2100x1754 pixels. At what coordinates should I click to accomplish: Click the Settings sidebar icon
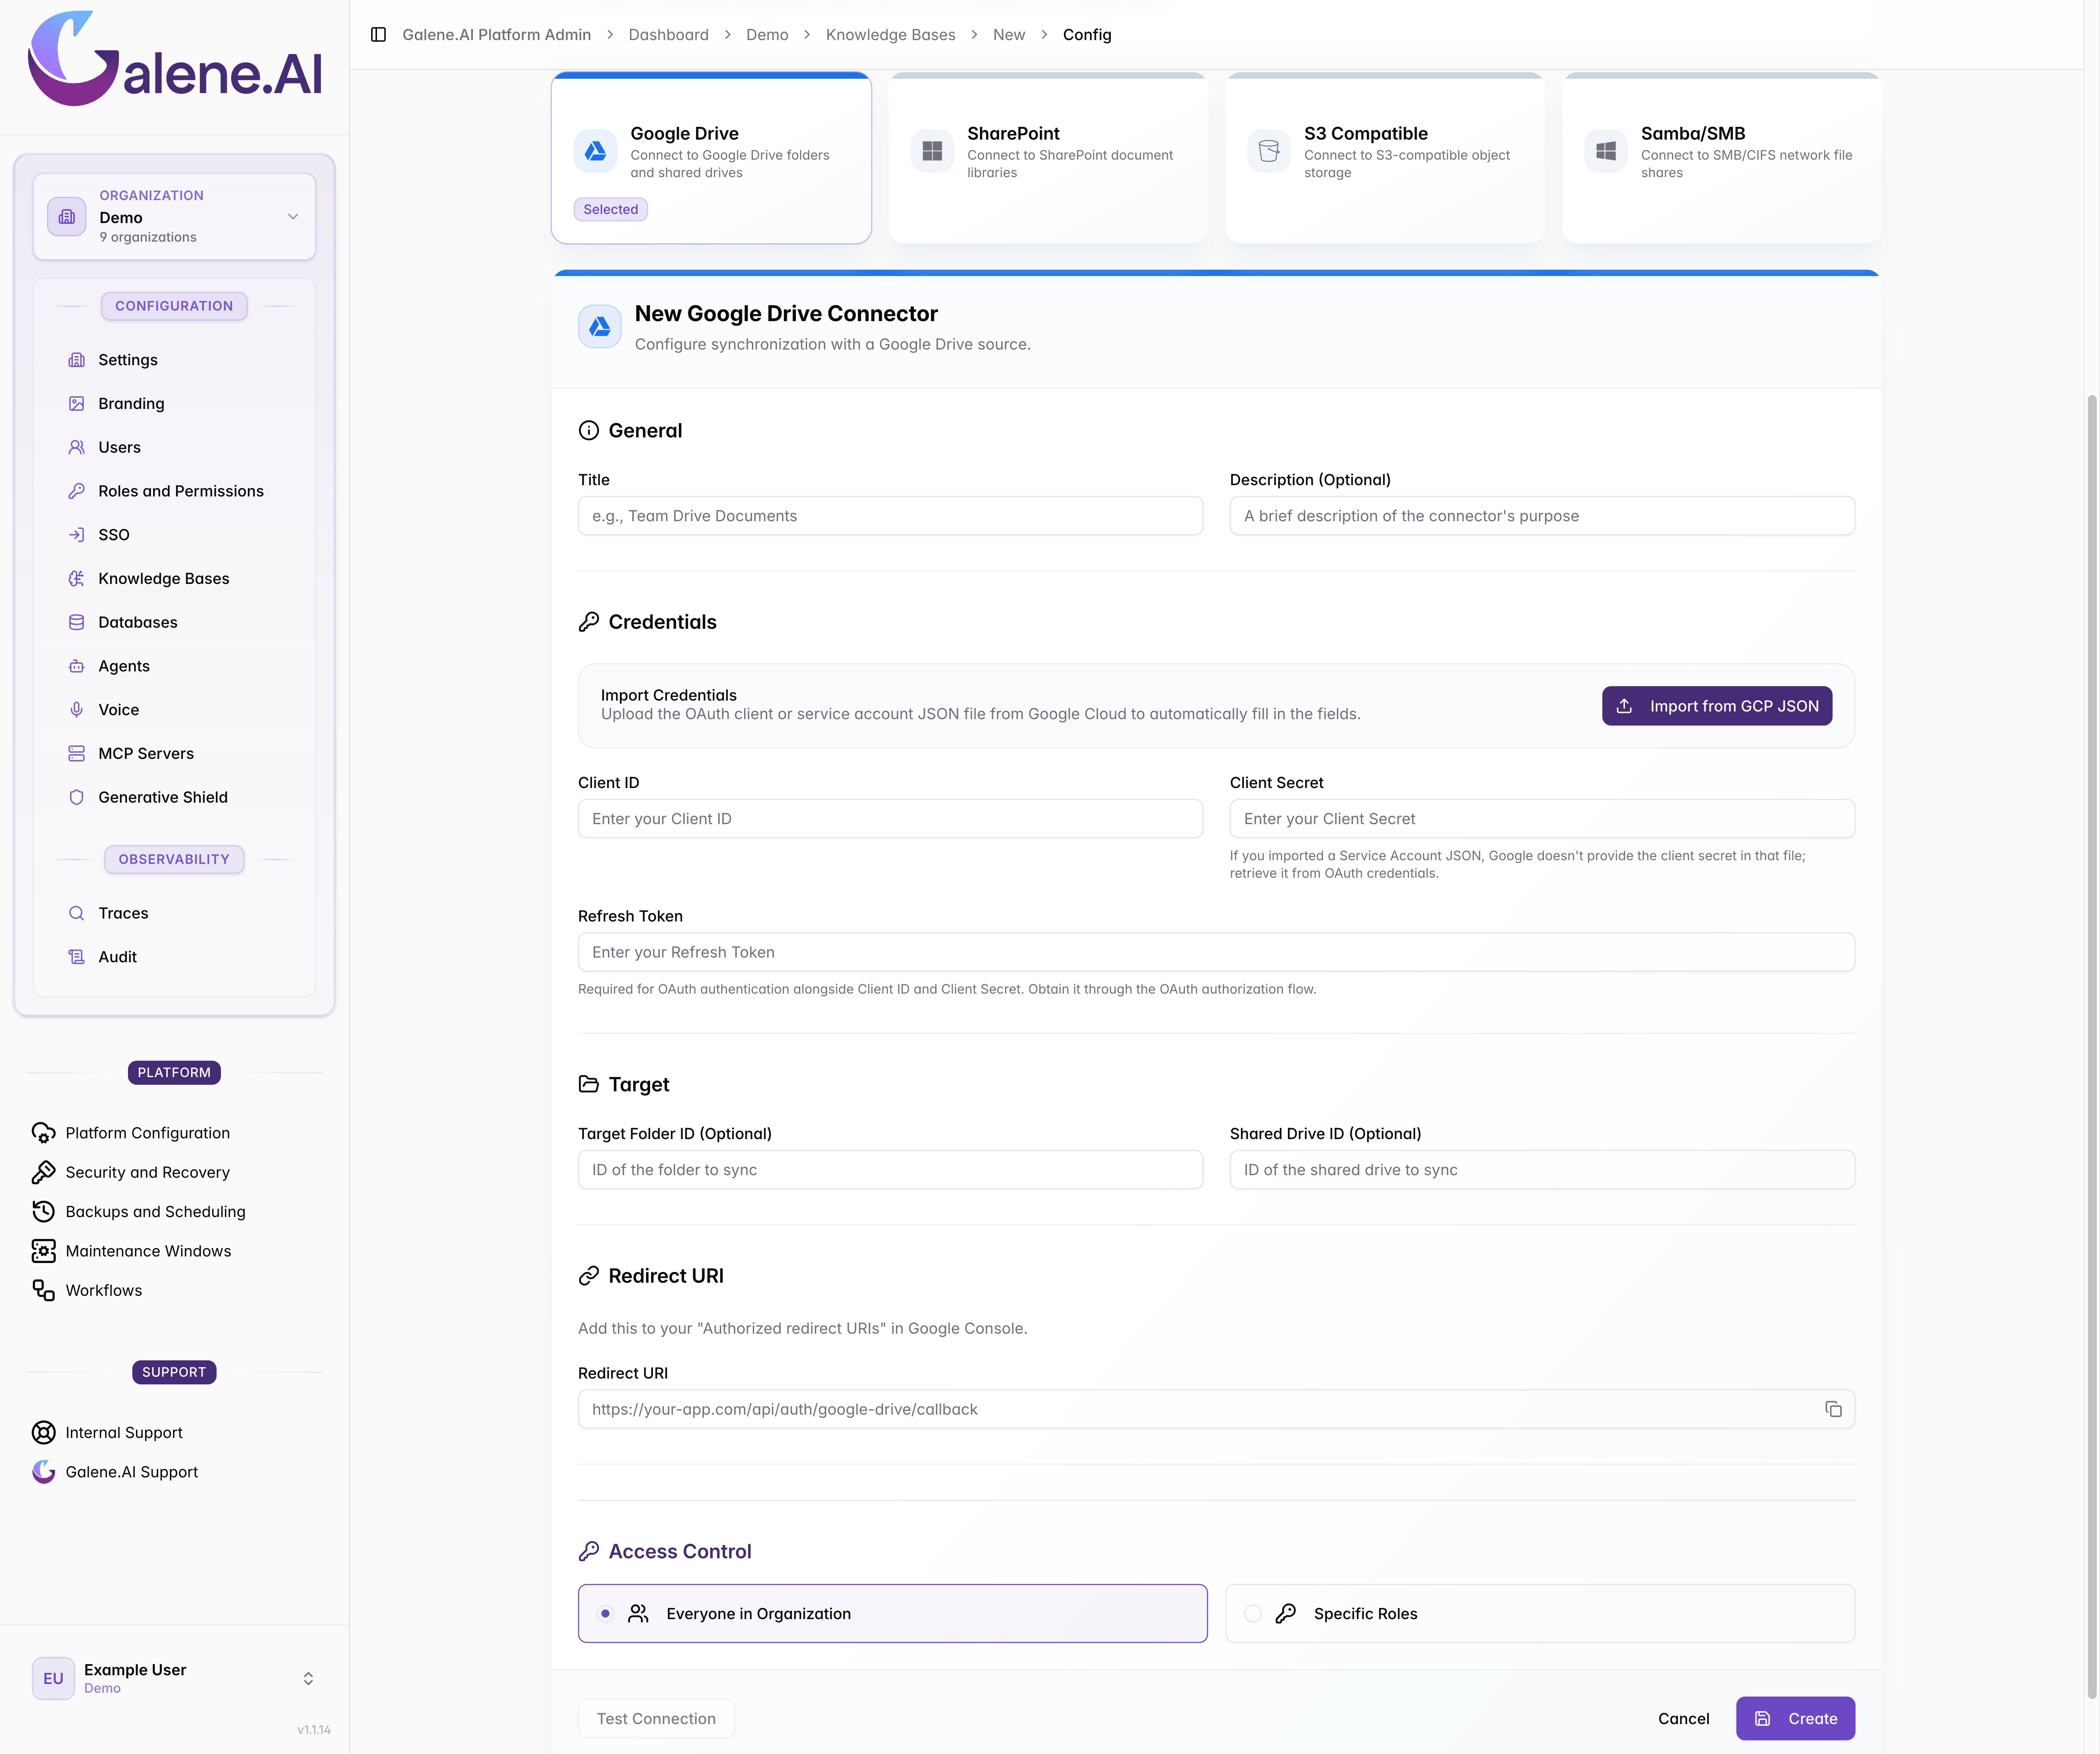click(76, 360)
